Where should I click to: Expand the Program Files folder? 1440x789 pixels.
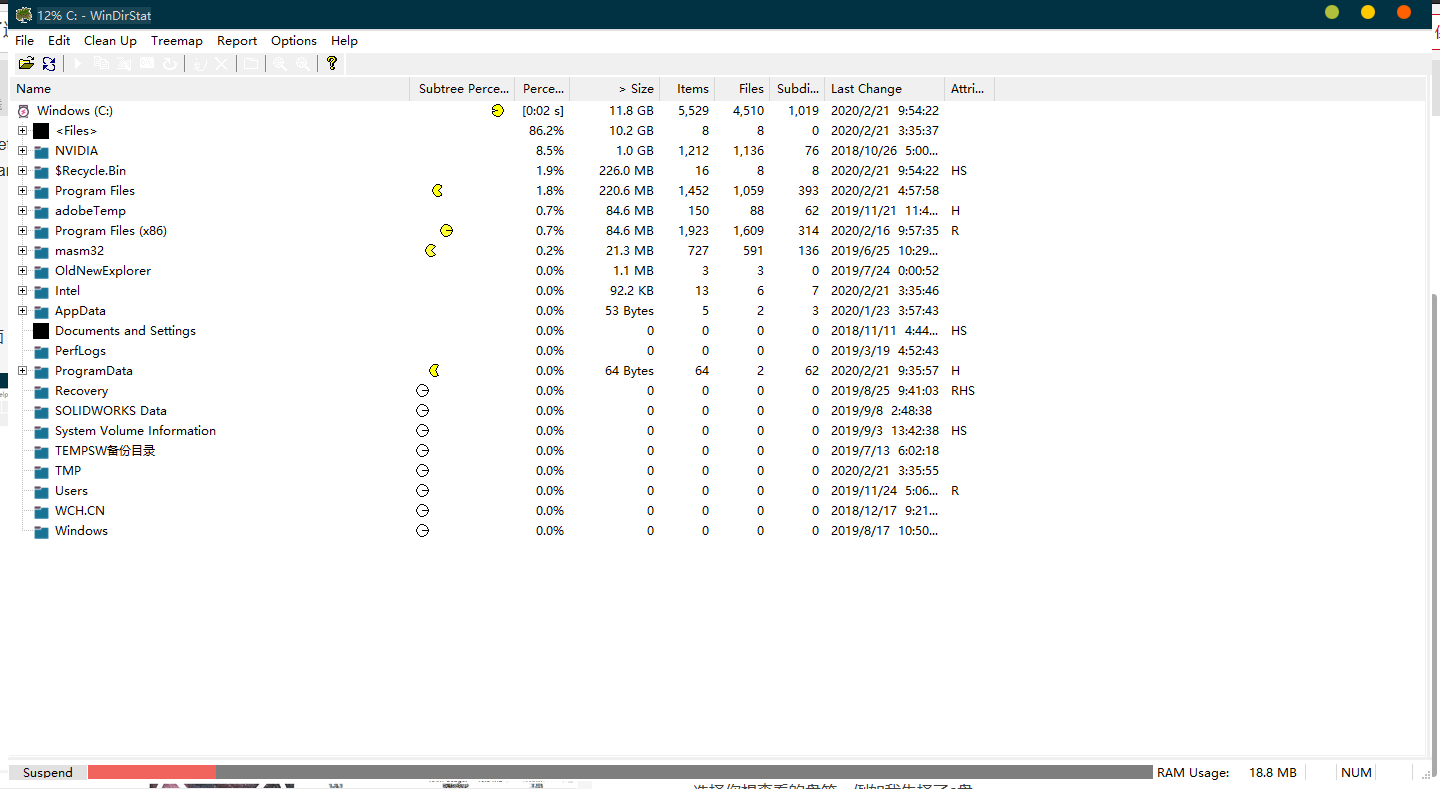click(x=22, y=191)
